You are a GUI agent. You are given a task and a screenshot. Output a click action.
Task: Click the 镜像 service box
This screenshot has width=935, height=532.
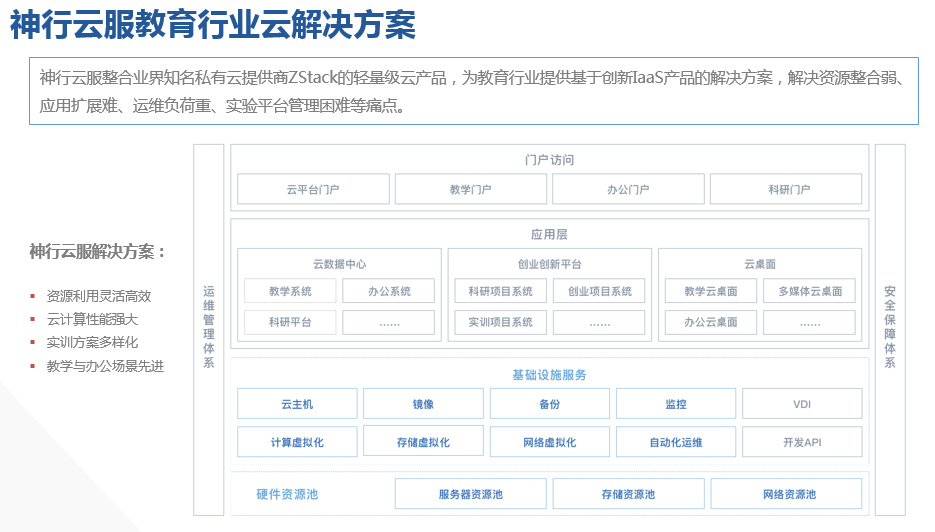tap(422, 404)
